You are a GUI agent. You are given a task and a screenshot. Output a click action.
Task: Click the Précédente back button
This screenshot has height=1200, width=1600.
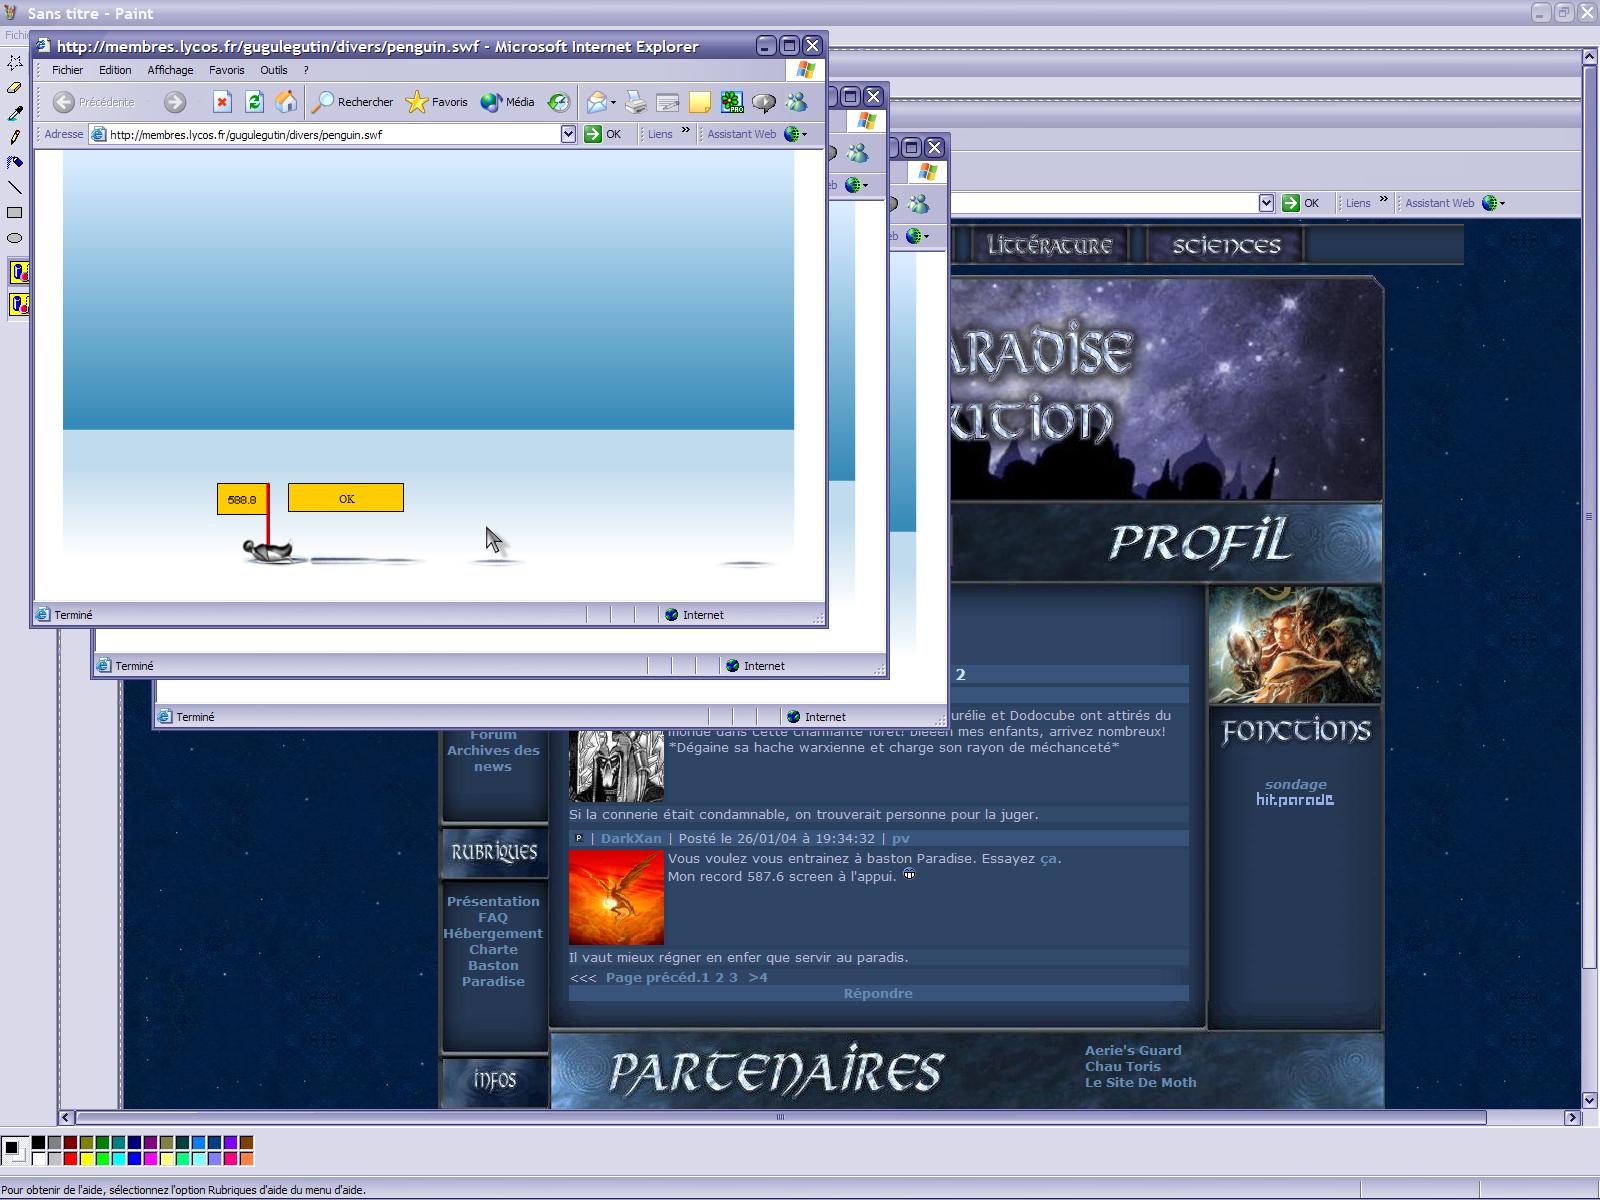pos(94,102)
